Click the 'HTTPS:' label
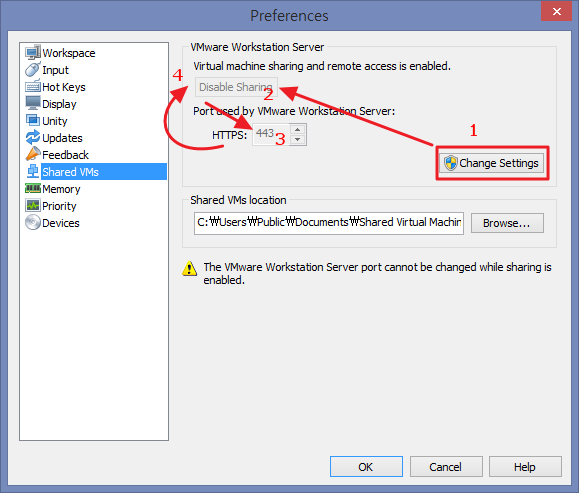Screen dimensions: 579x493 pos(229,135)
